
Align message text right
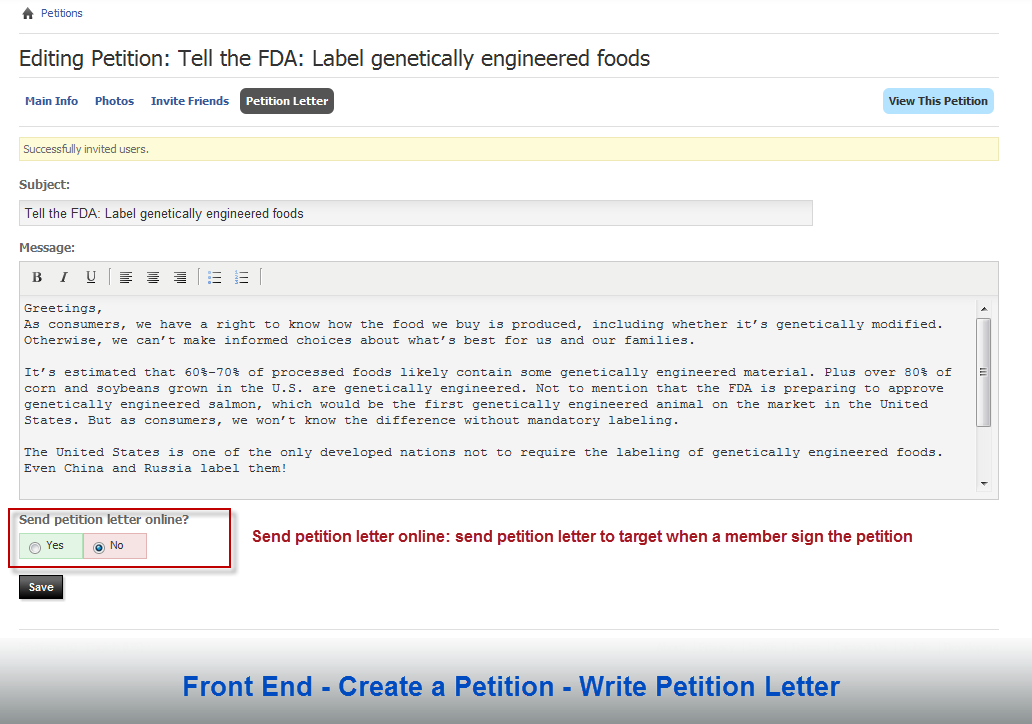coord(180,278)
